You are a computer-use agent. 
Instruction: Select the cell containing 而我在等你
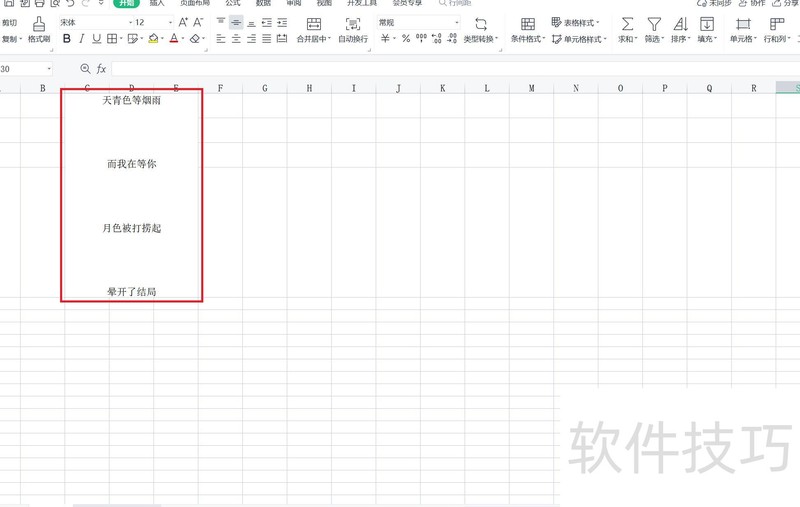pos(132,164)
